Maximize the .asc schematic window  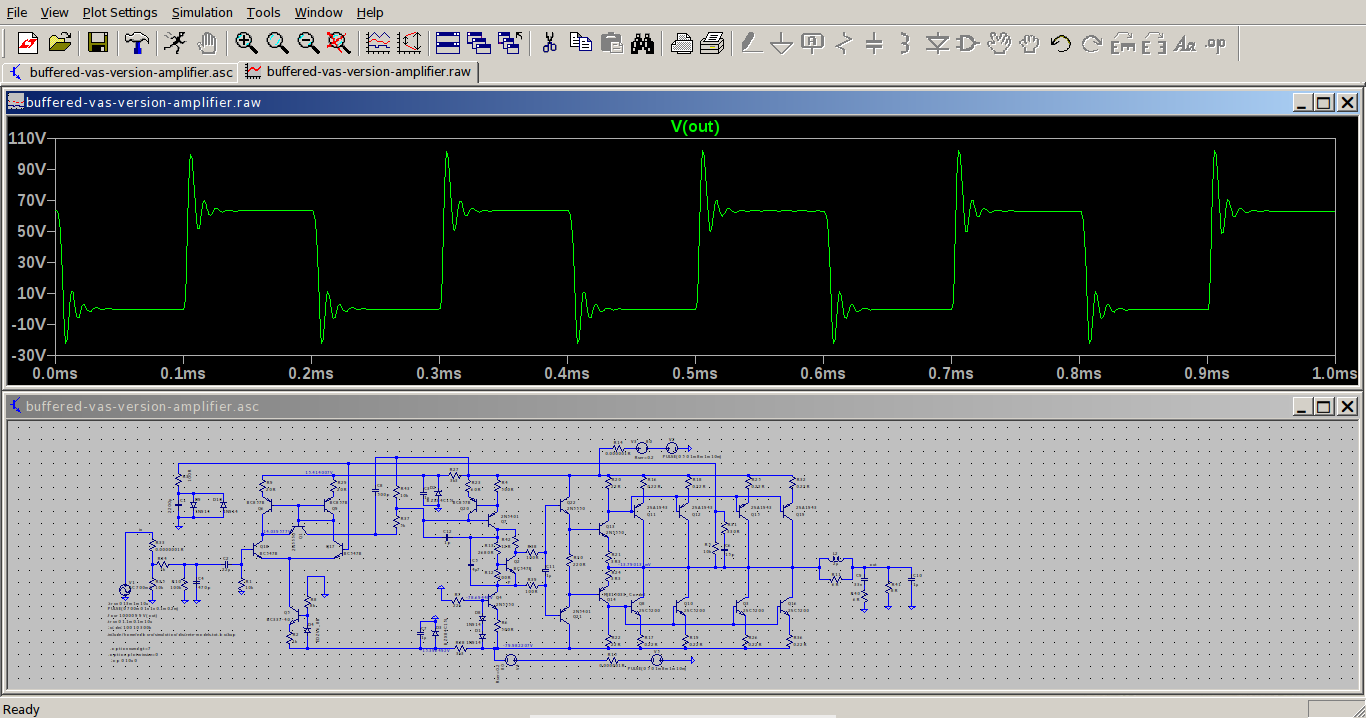pos(1323,406)
